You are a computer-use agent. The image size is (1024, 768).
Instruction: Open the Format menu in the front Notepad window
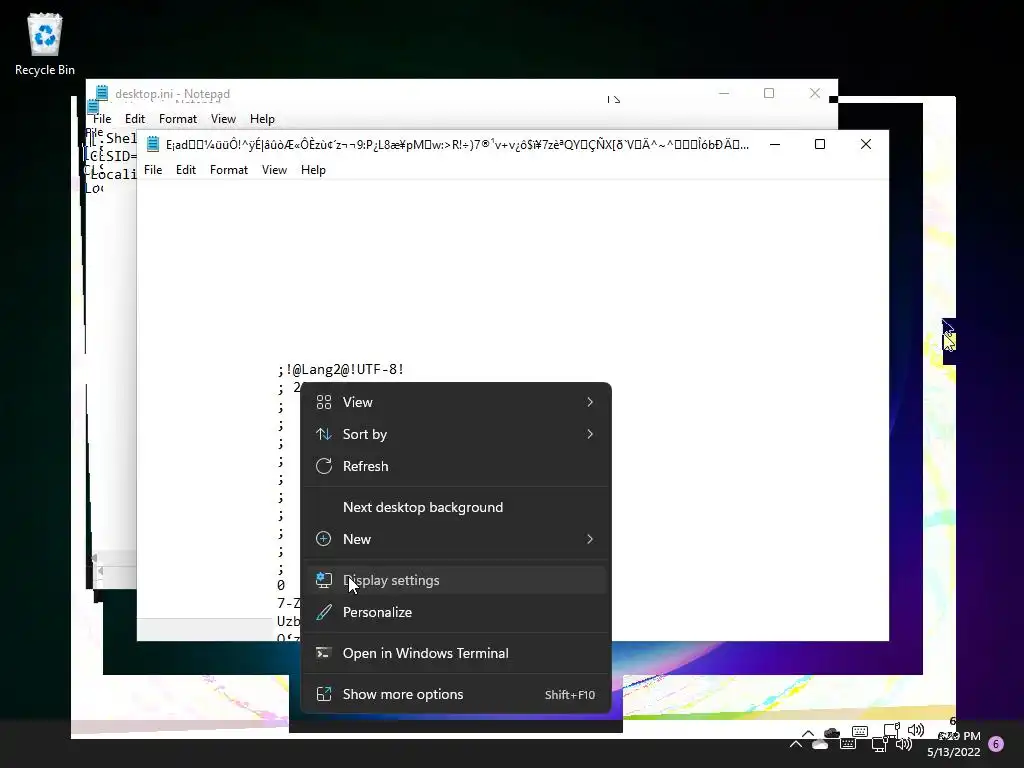(229, 170)
